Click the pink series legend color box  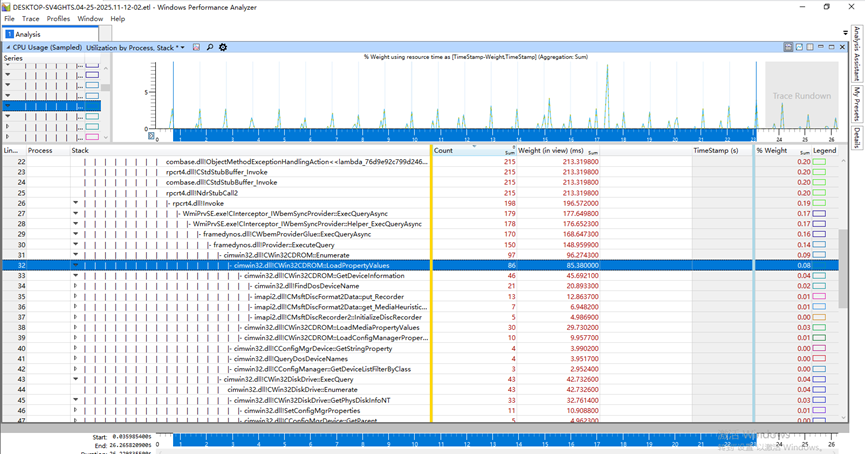coord(92,137)
